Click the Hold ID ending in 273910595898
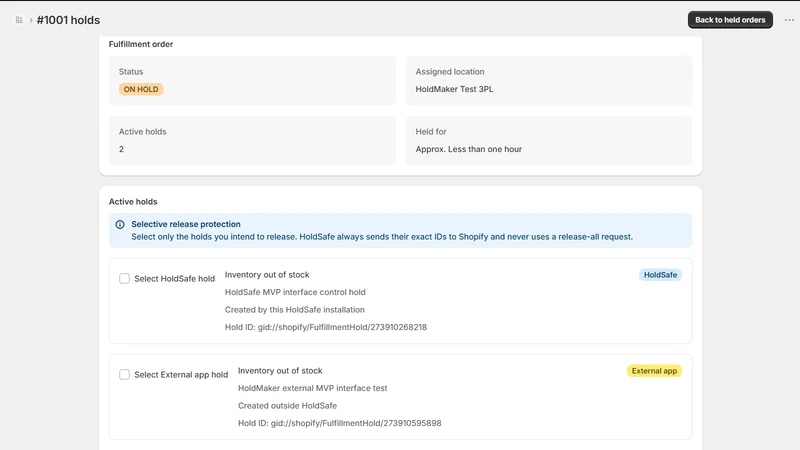Screen dimensions: 800x450 click(339, 423)
